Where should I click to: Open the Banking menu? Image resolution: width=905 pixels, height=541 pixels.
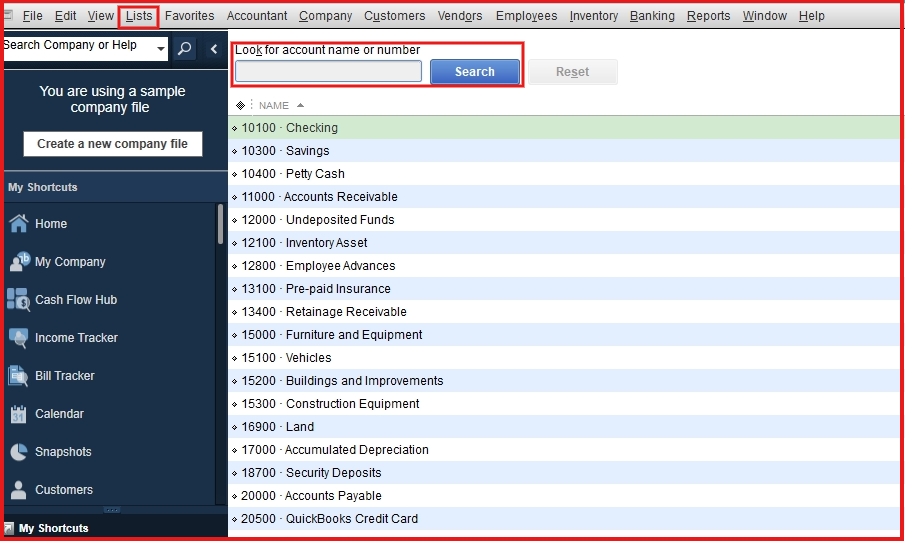[x=652, y=16]
